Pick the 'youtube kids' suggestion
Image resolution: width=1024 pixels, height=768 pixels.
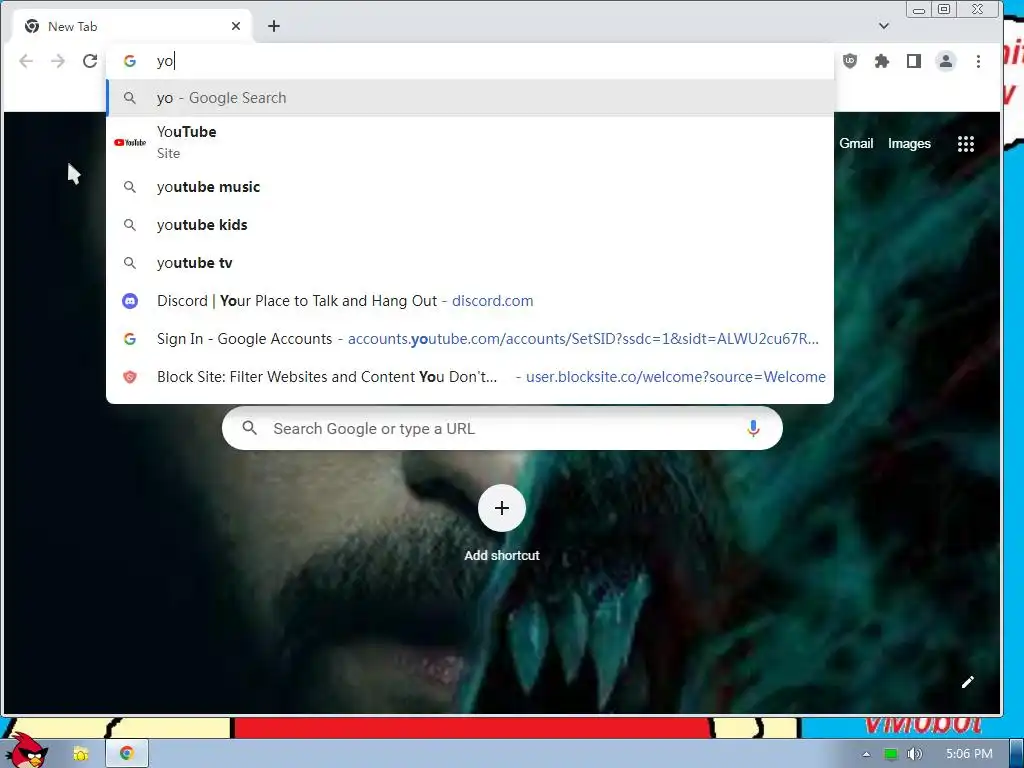(470, 225)
